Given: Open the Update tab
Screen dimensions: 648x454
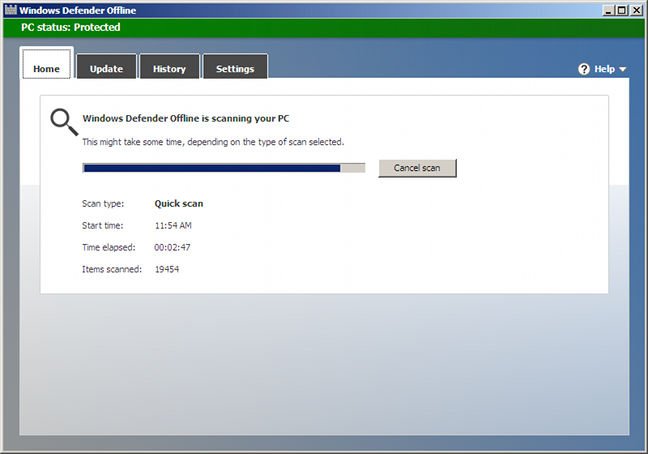Looking at the screenshot, I should click(x=106, y=66).
